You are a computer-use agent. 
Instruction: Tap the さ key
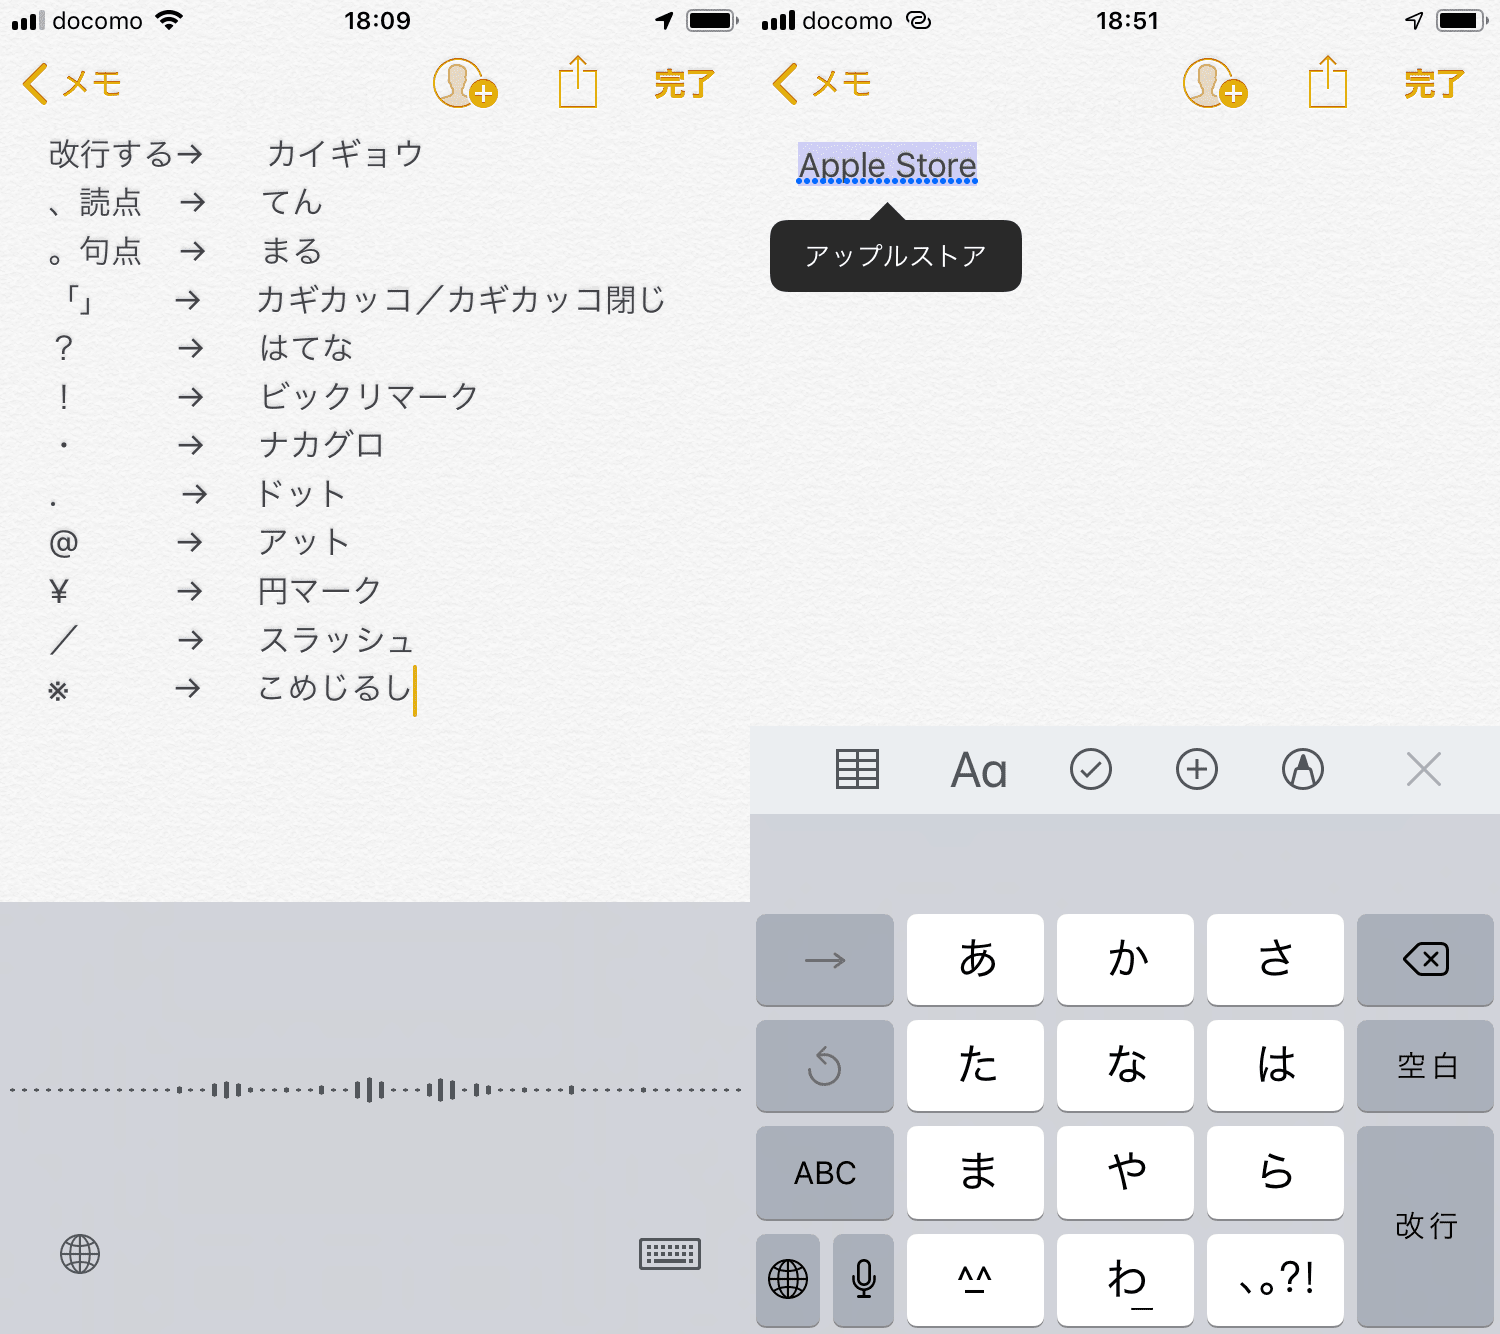pyautogui.click(x=1275, y=960)
